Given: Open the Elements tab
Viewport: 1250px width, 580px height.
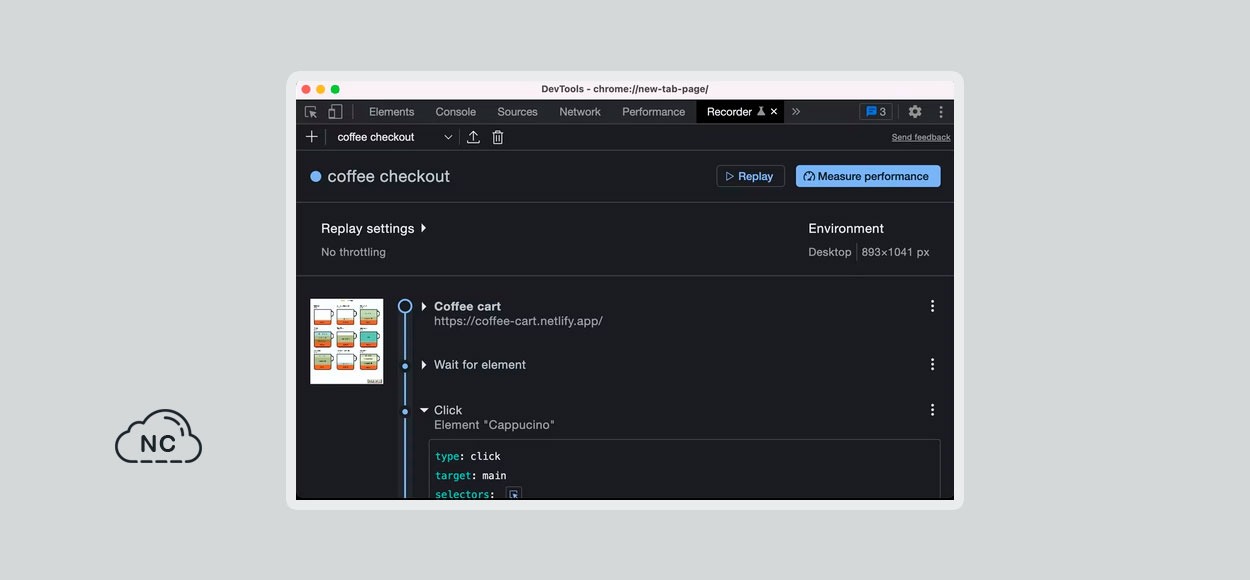Looking at the screenshot, I should pos(391,112).
